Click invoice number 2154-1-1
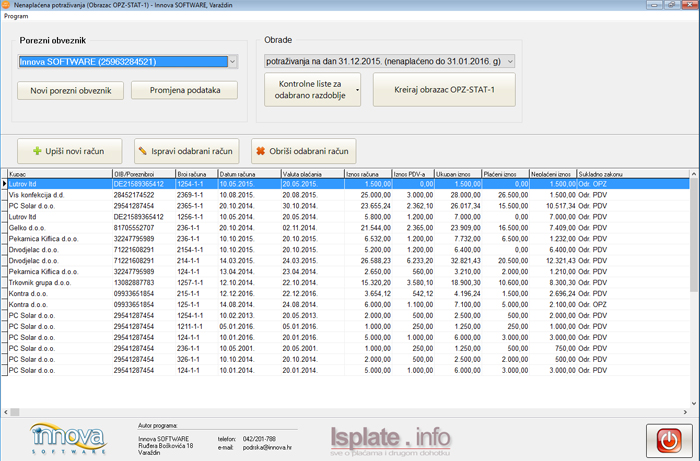The height and width of the screenshot is (461, 700). tap(190, 250)
